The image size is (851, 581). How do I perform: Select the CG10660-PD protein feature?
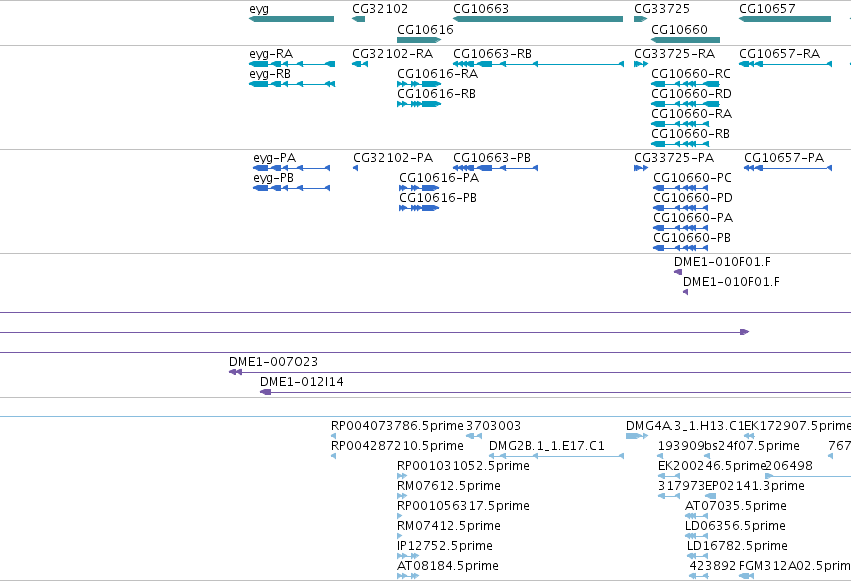[681, 208]
